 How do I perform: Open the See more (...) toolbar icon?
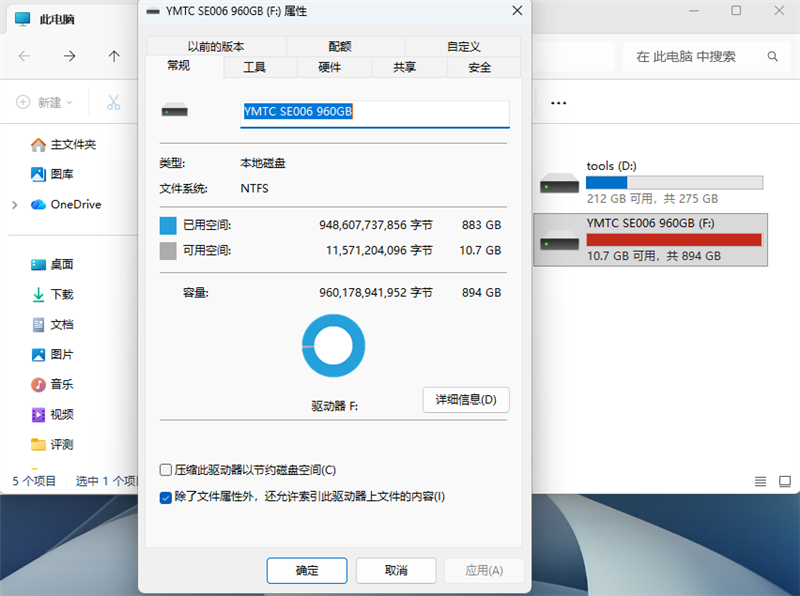[558, 103]
